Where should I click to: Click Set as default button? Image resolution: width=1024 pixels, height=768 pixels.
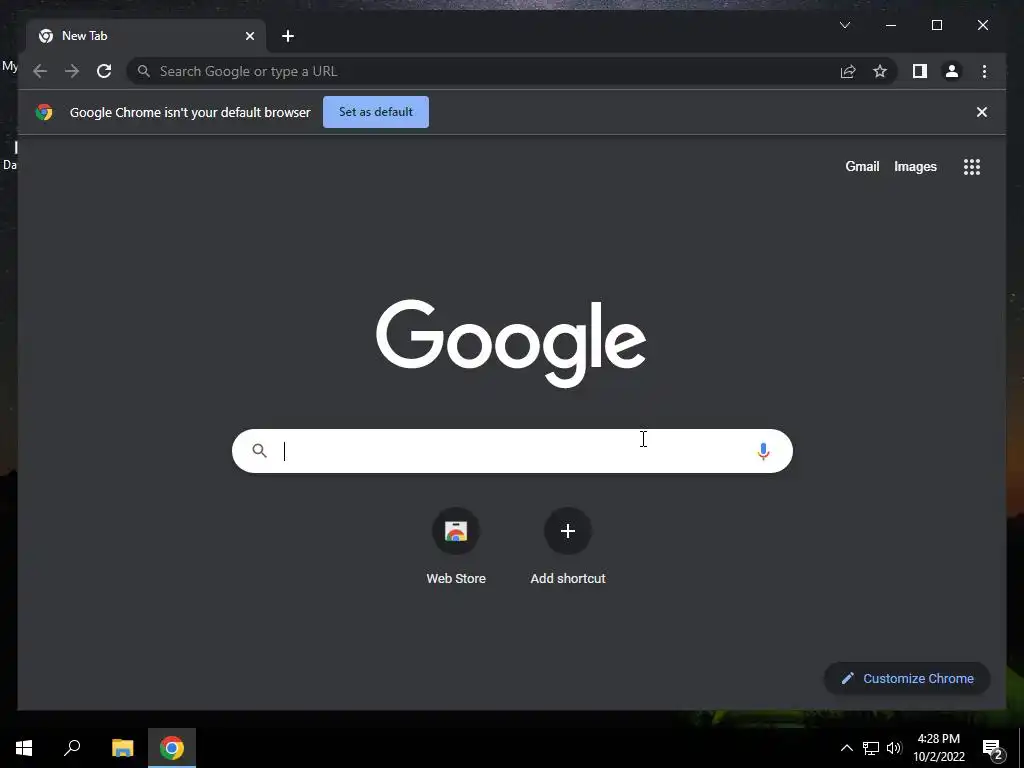(x=376, y=112)
